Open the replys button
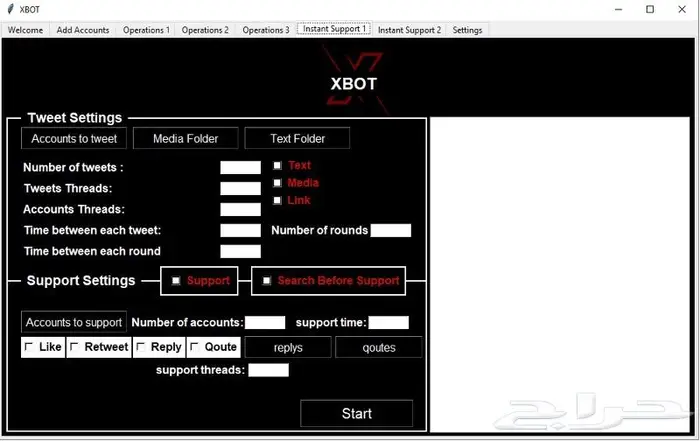The height and width of the screenshot is (441, 700). [288, 347]
